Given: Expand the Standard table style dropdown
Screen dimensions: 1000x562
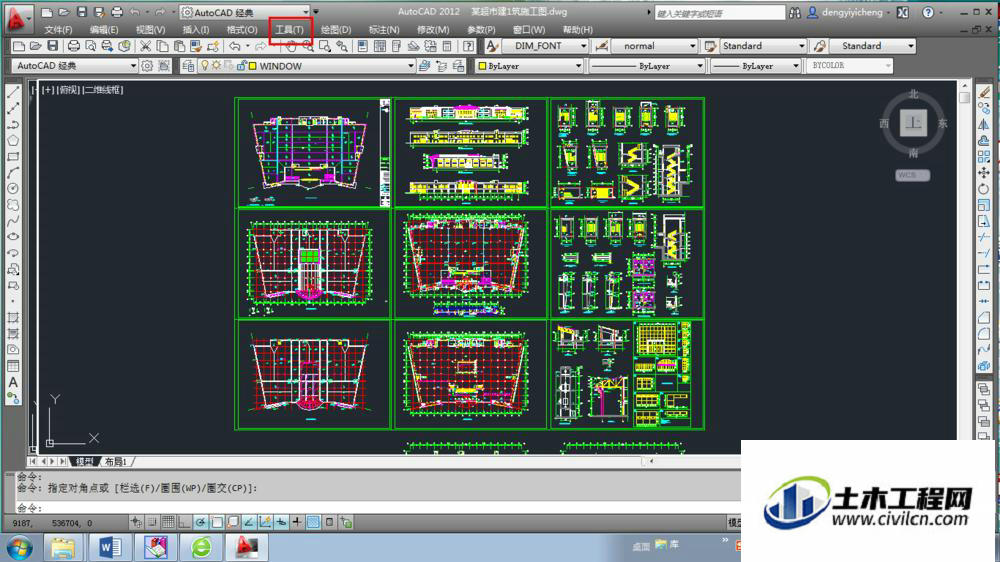Looking at the screenshot, I should pyautogui.click(x=802, y=46).
